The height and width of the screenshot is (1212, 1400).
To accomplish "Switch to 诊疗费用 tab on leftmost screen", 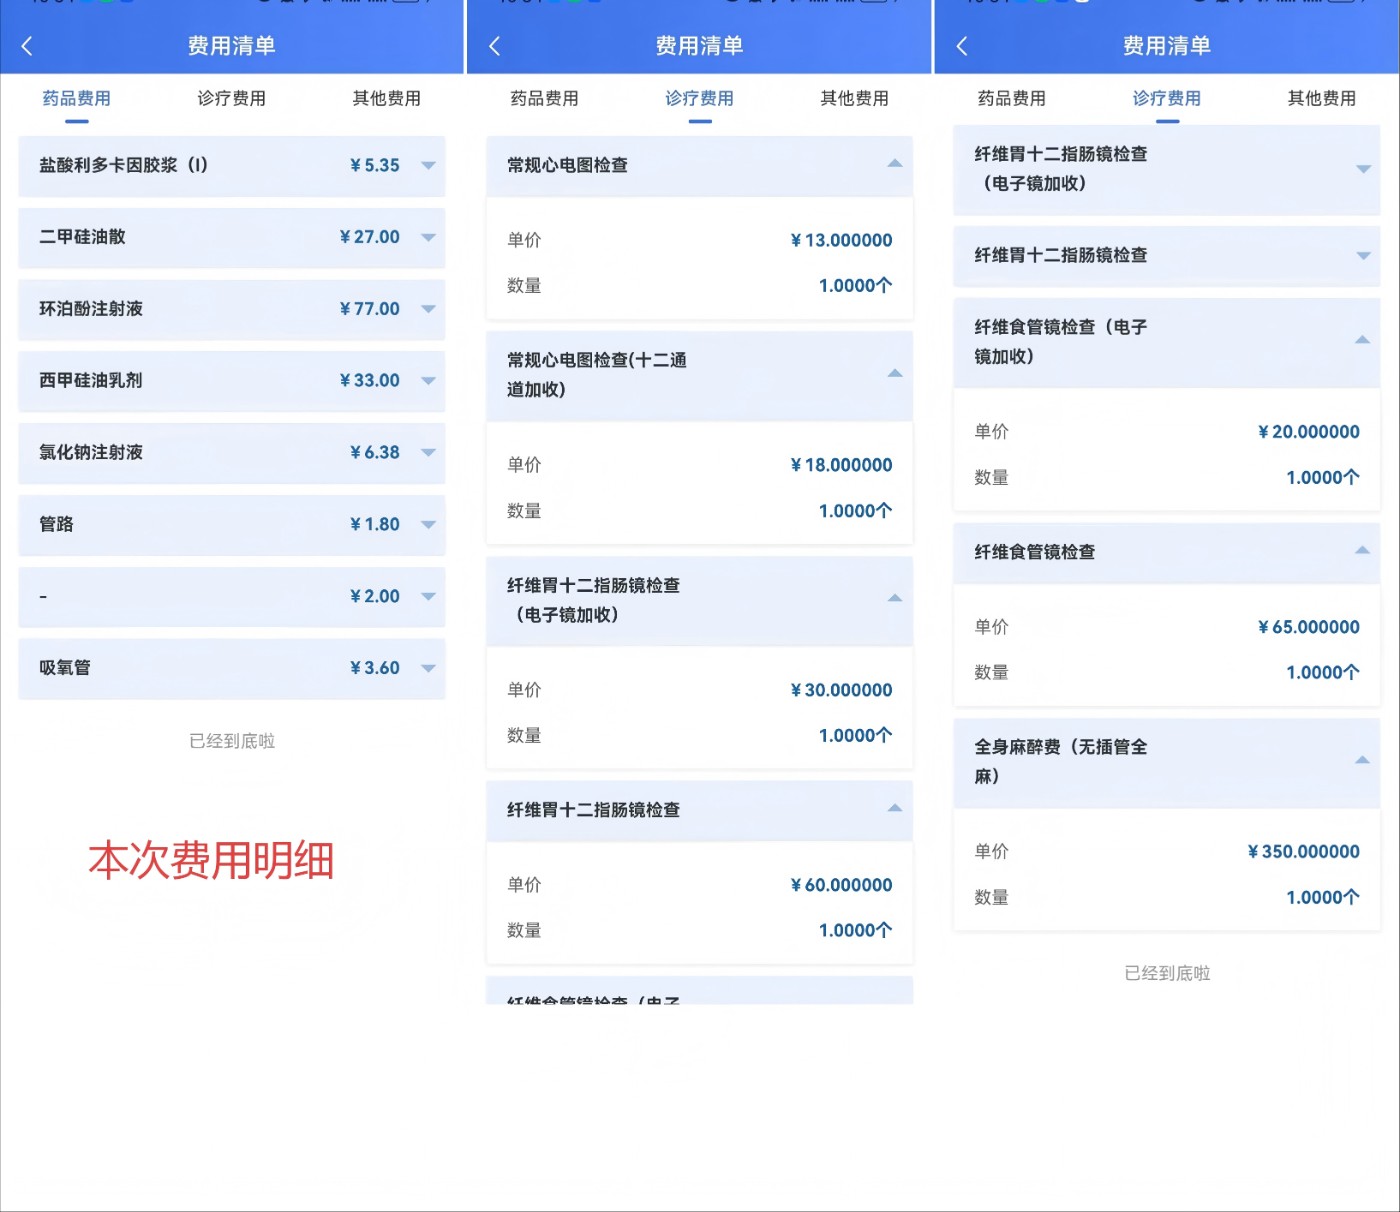I will [x=231, y=99].
